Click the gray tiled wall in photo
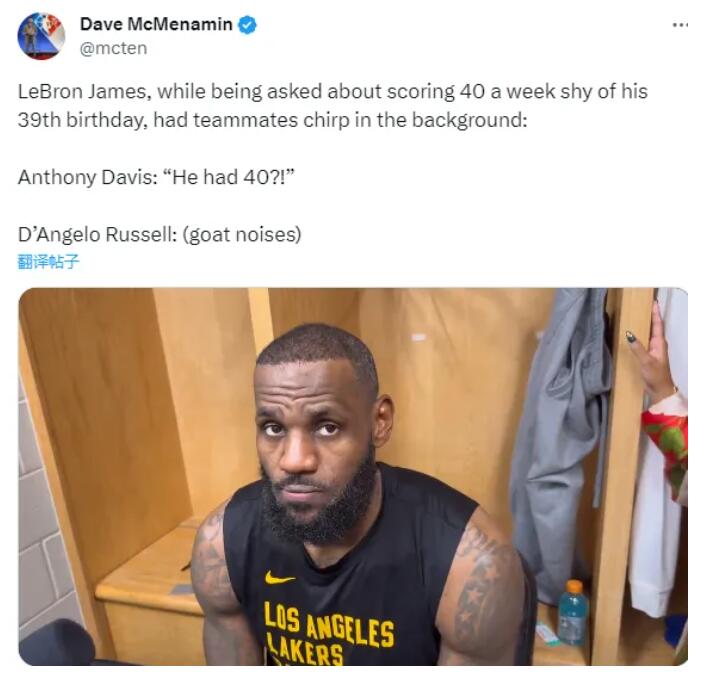Screen dimensions: 707x674 coord(43,518)
